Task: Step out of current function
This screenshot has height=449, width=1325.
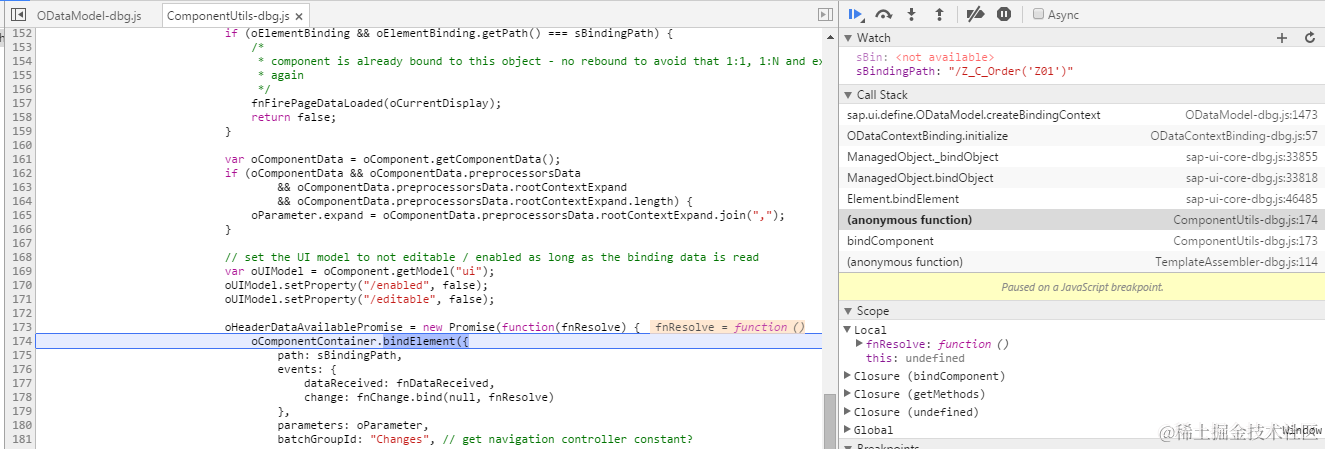Action: tap(939, 14)
